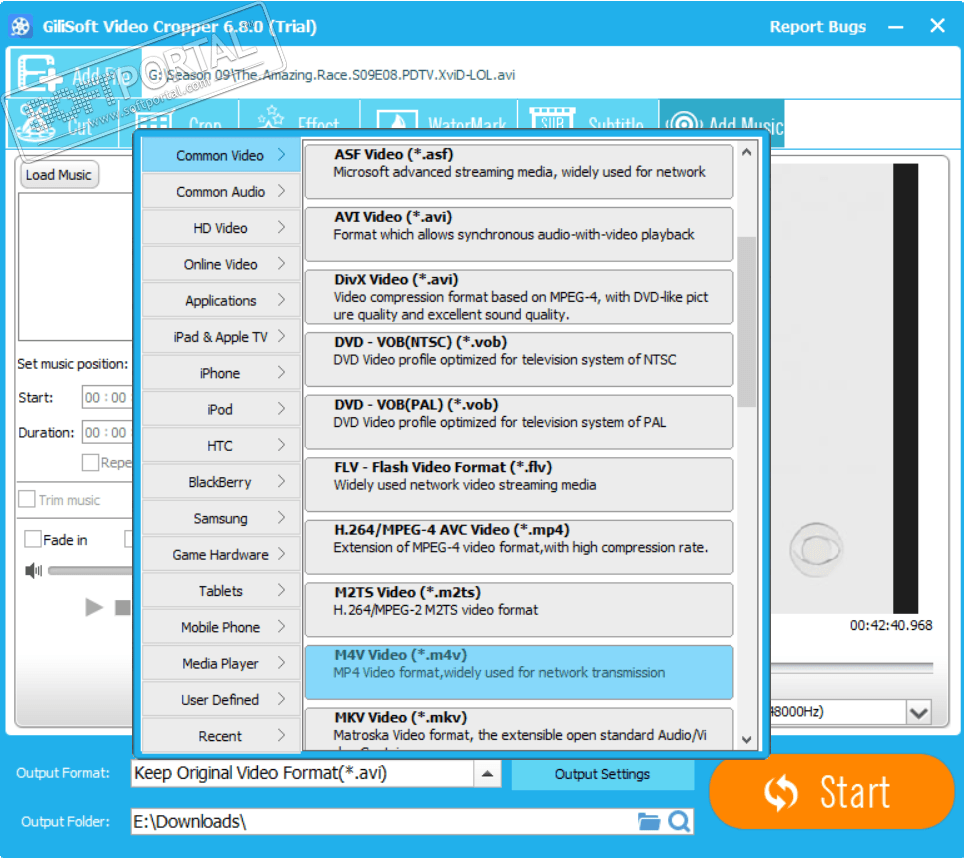
Task: Click the music Duration time field
Action: tap(107, 433)
